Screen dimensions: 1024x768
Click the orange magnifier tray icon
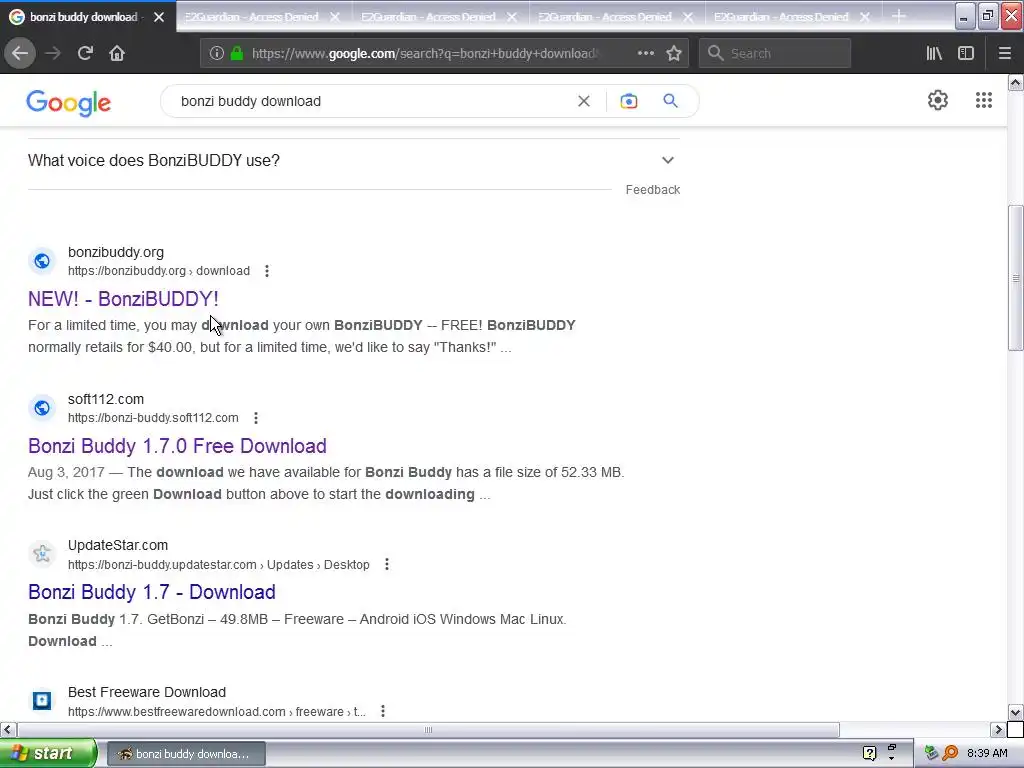(950, 754)
